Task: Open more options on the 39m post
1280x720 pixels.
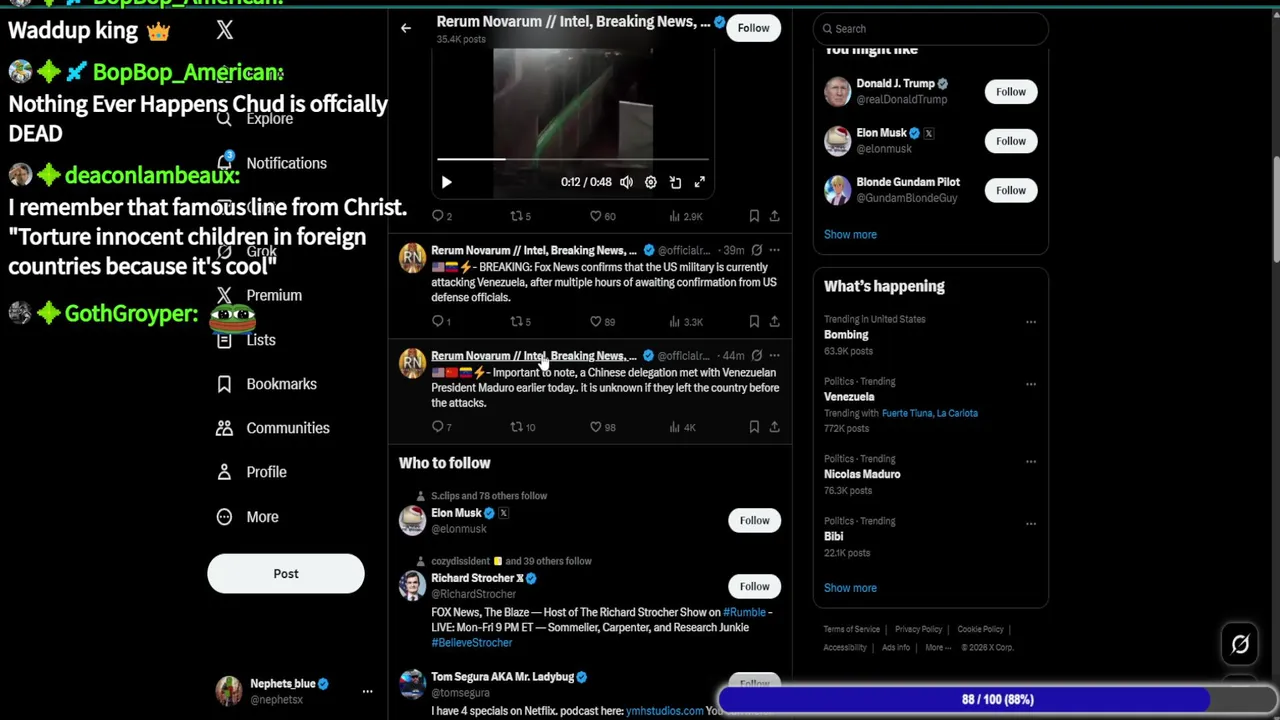Action: 774,250
